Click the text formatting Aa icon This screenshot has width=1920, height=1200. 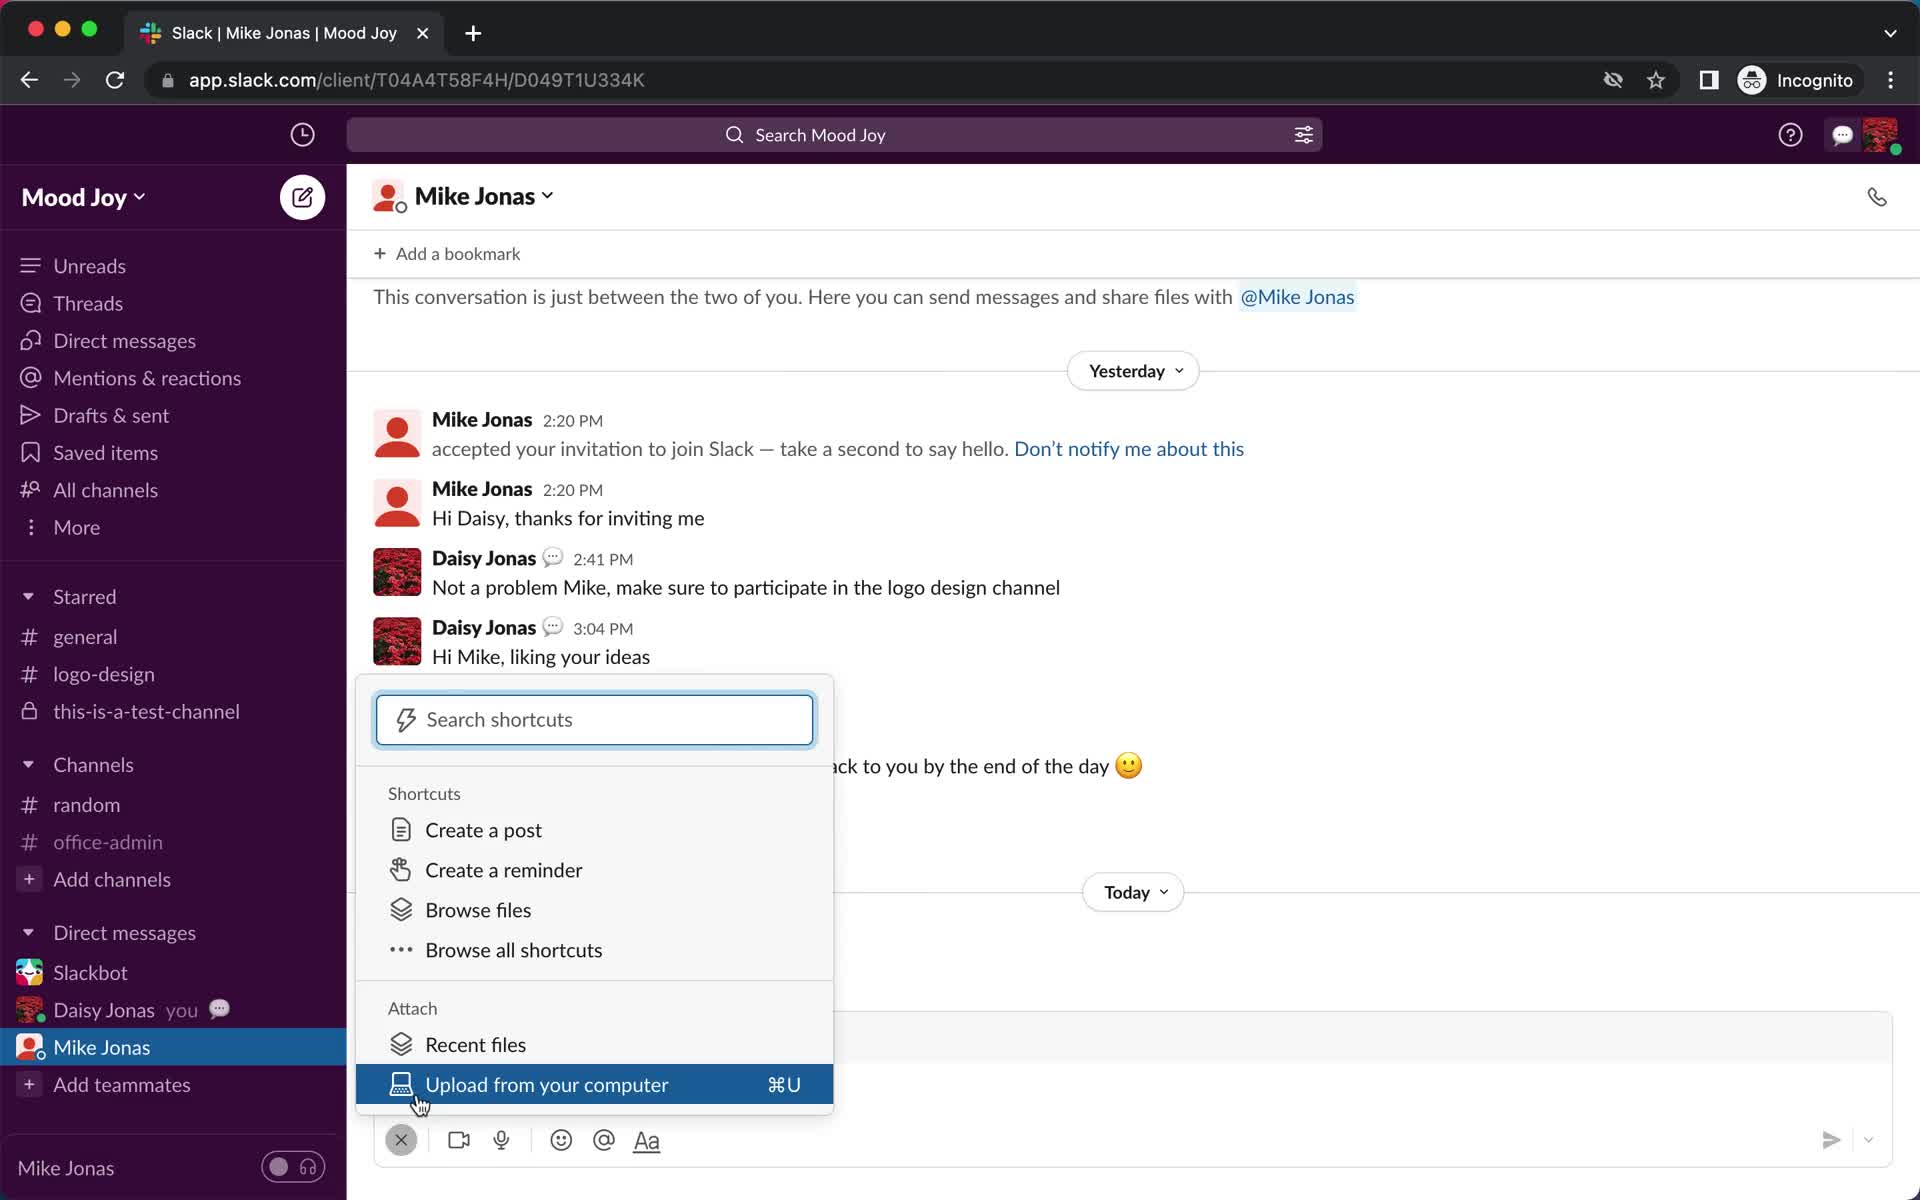click(x=646, y=1141)
